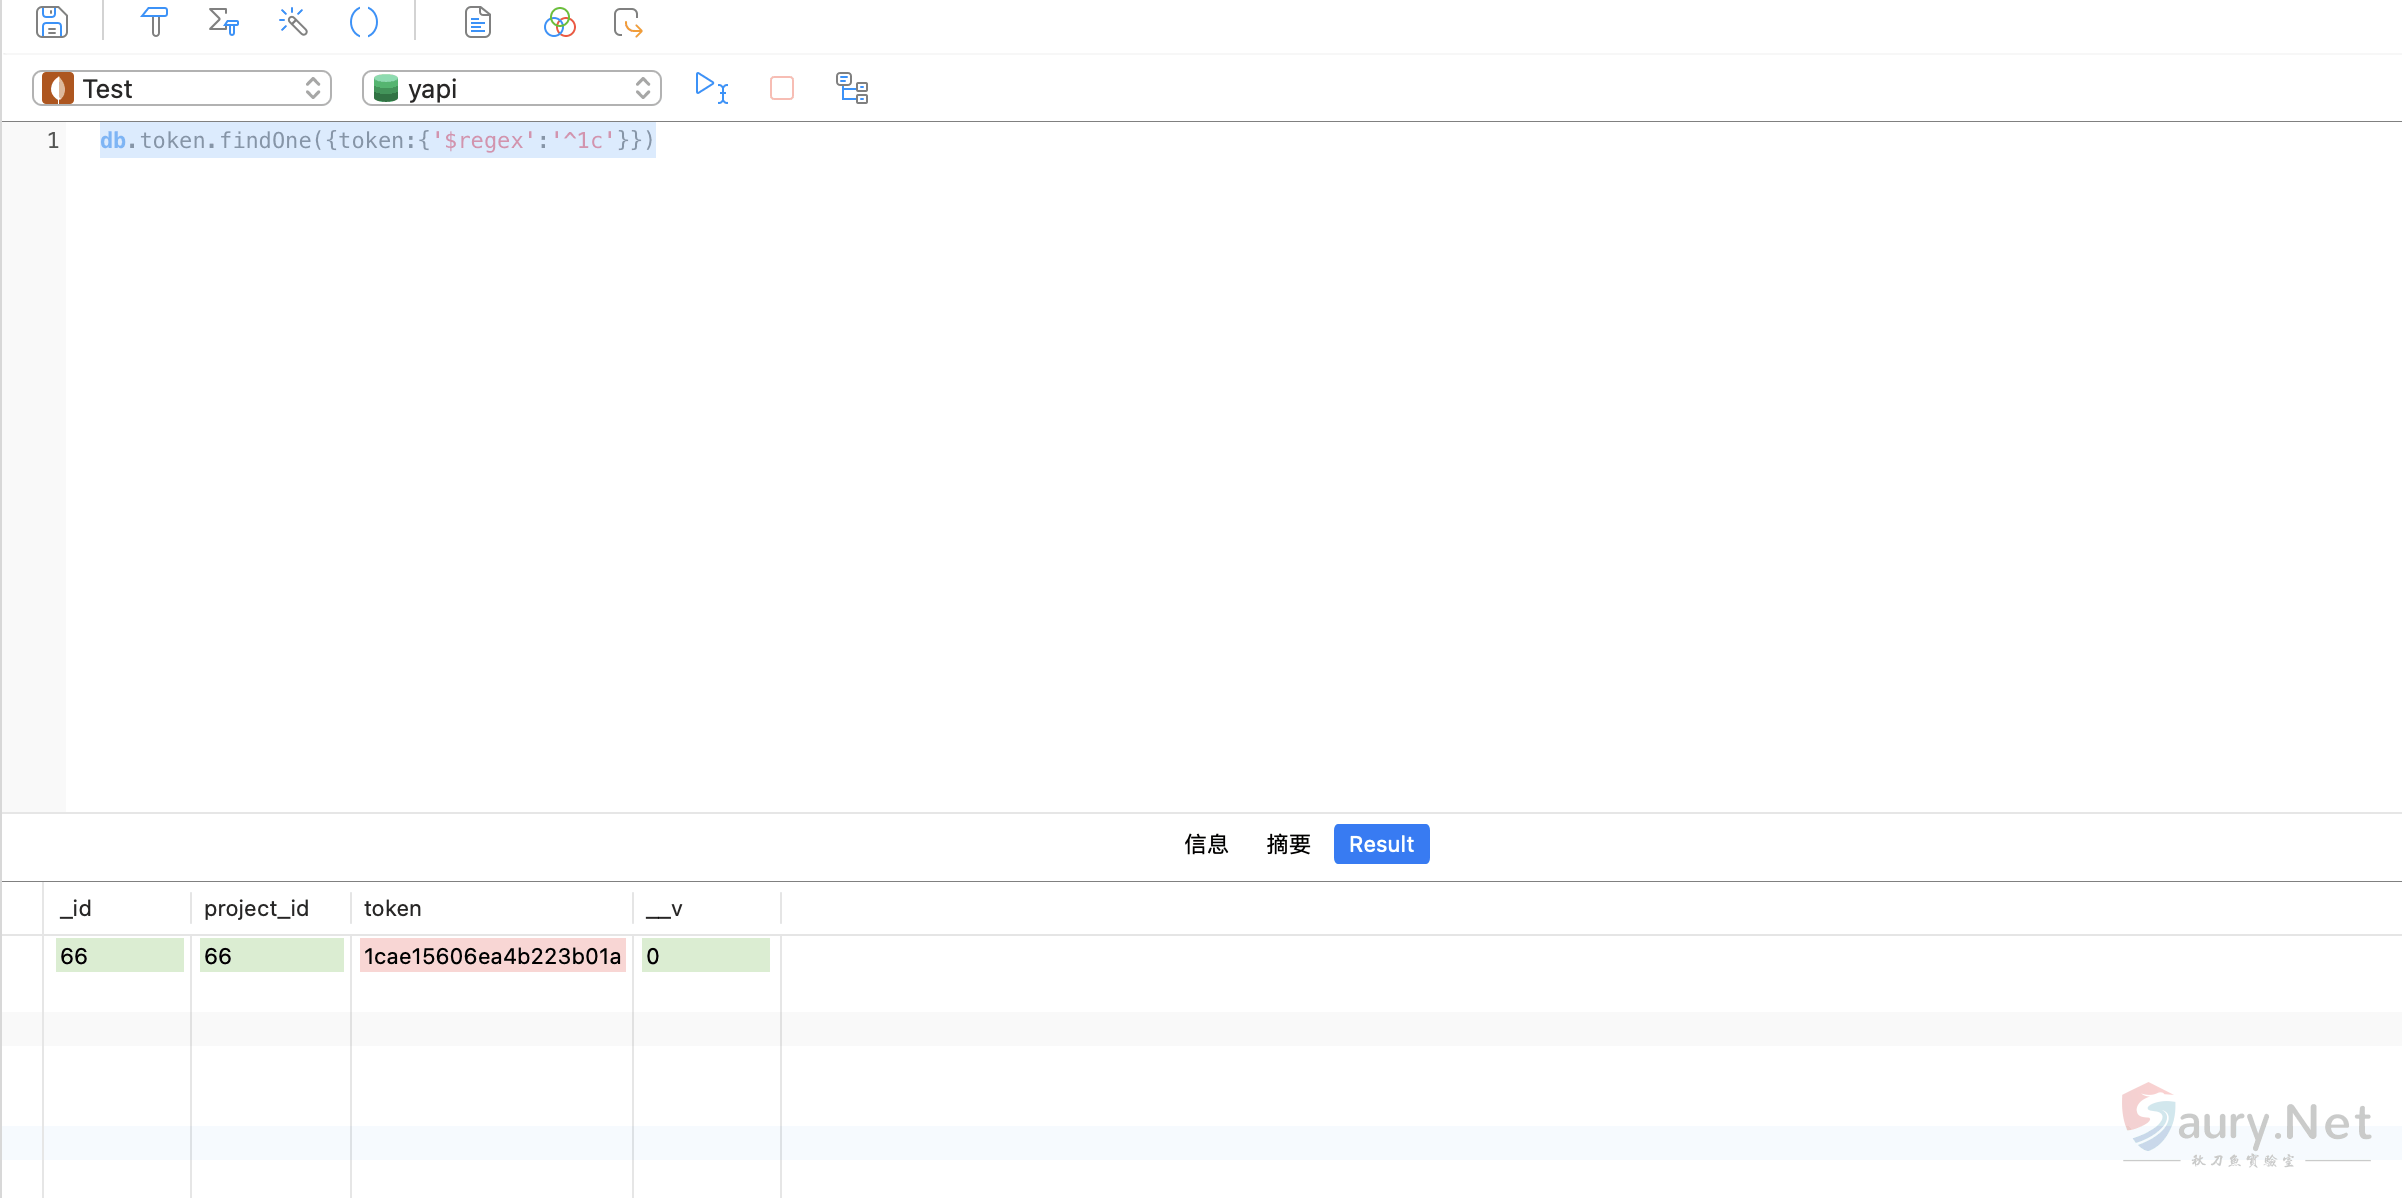Run the selected query with play icon
Screen dimensions: 2402x1198
pyautogui.click(x=710, y=87)
